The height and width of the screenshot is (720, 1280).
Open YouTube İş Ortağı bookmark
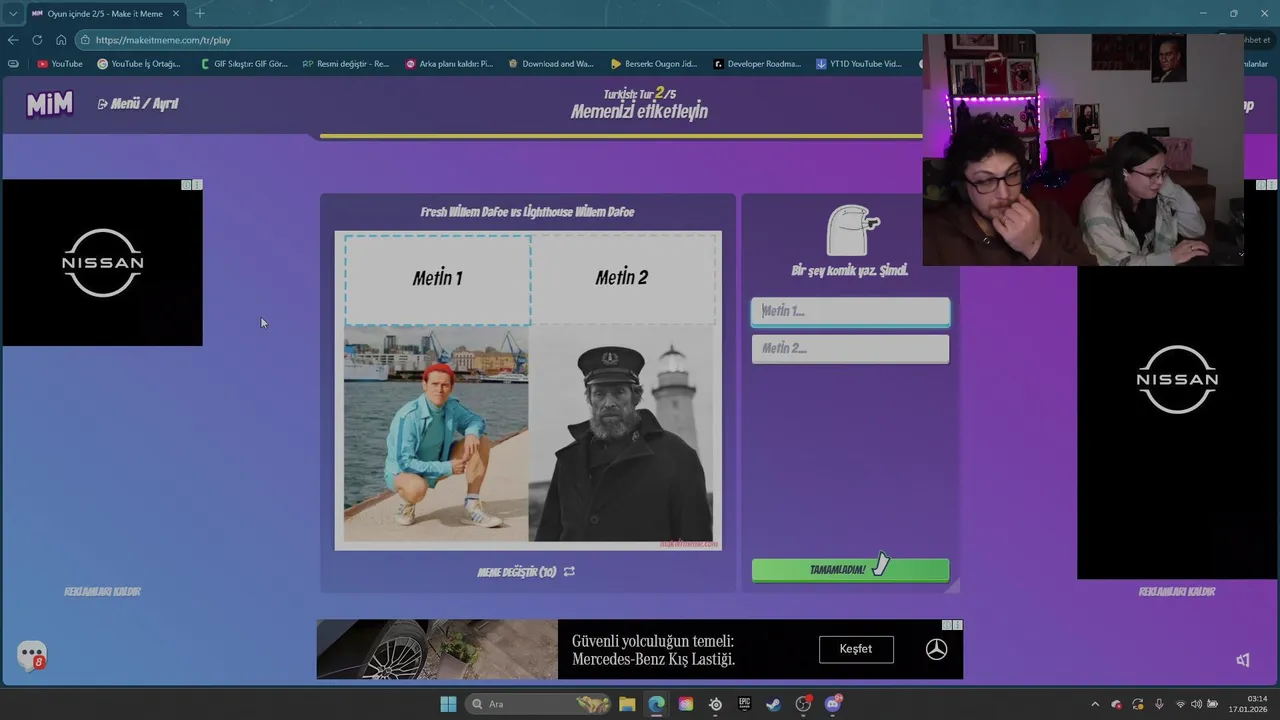click(x=139, y=64)
